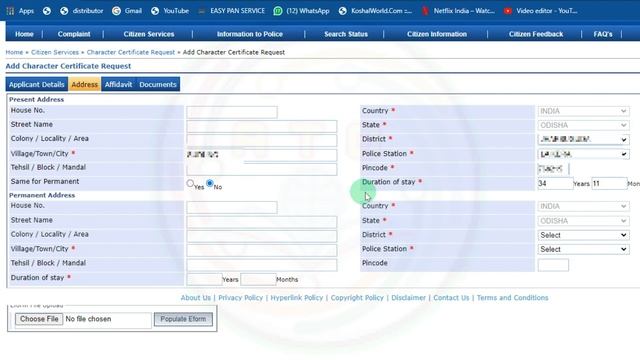Select Yes for Same for Permanent
Image resolution: width=640 pixels, height=360 pixels.
click(x=190, y=183)
